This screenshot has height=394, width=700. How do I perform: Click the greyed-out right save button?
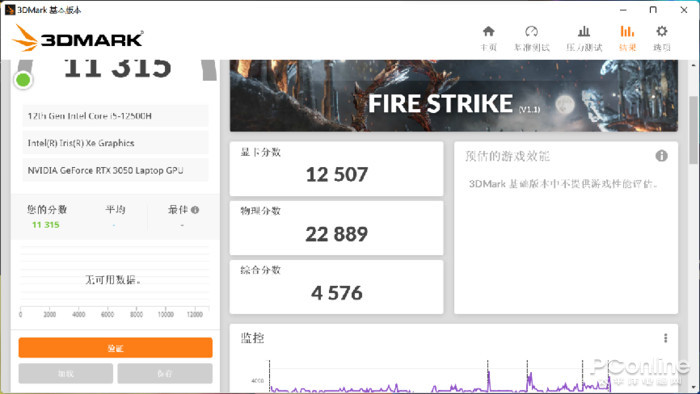click(x=165, y=373)
